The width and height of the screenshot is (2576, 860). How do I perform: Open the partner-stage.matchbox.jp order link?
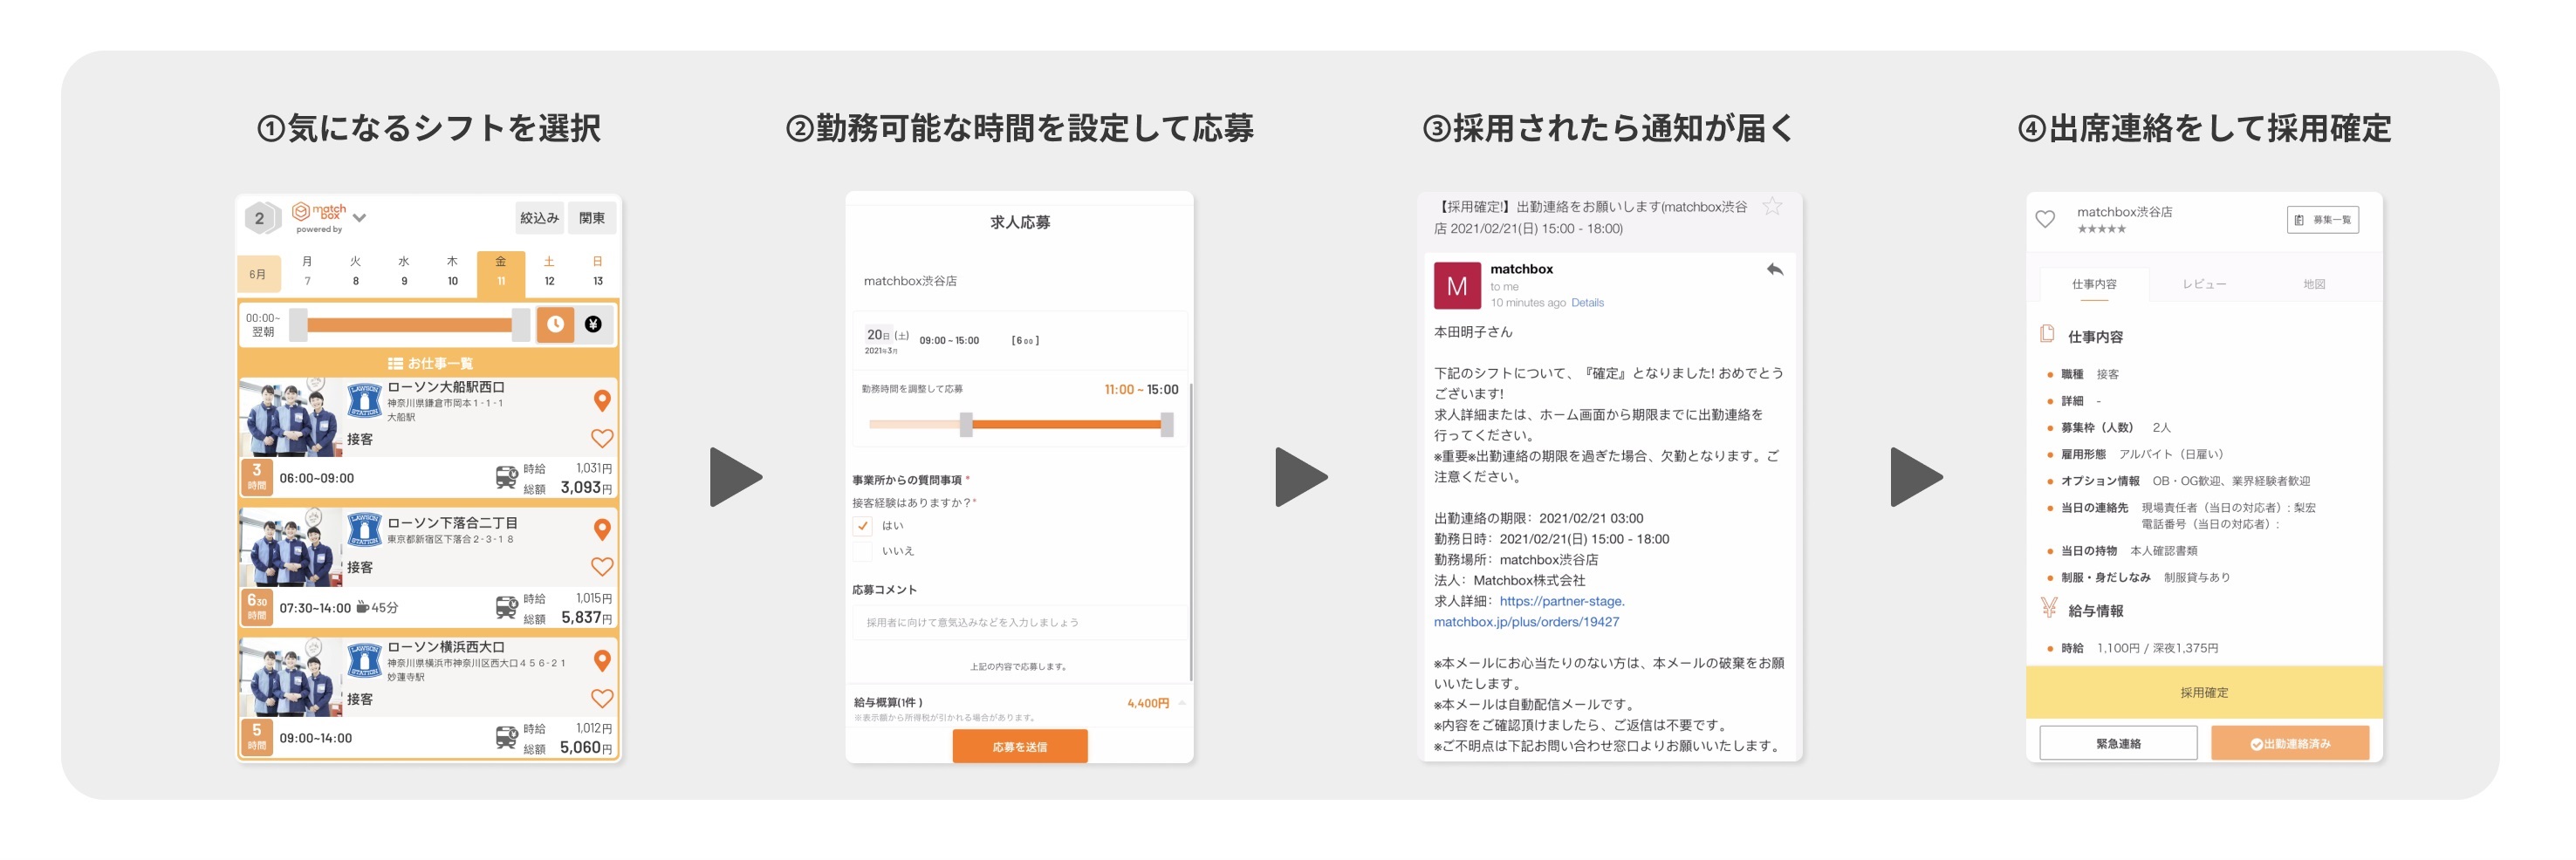pyautogui.click(x=1530, y=612)
